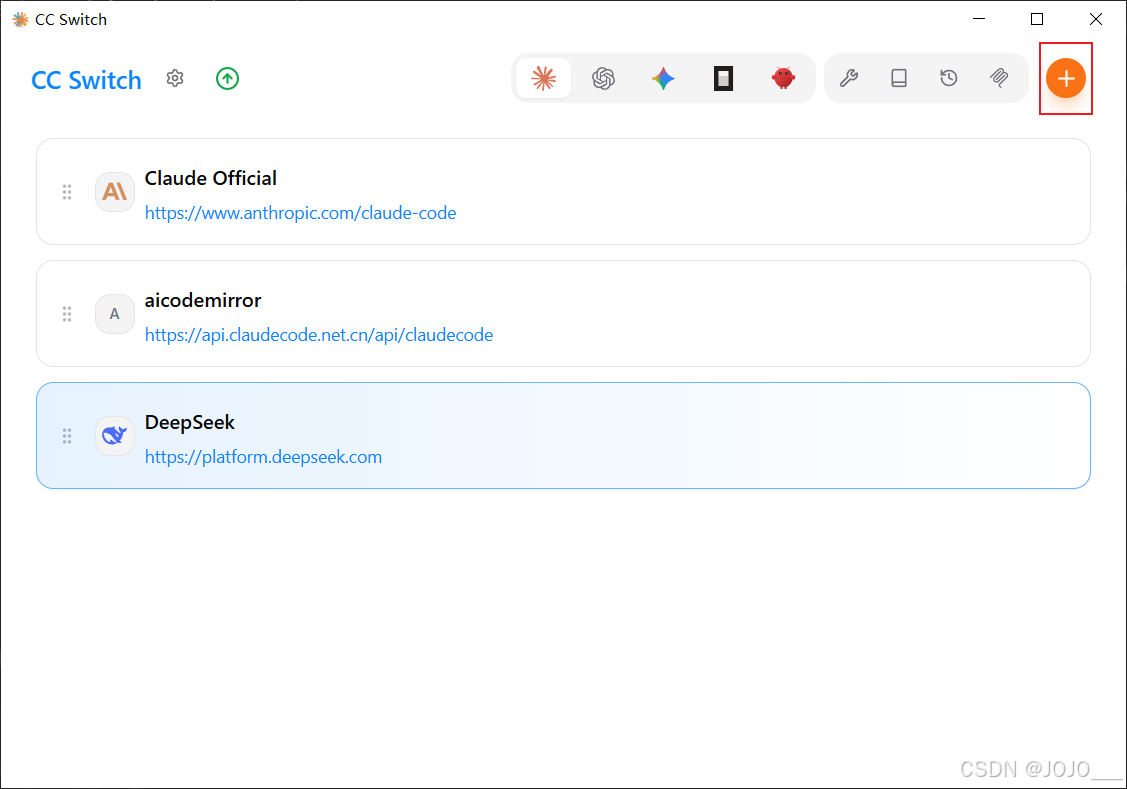Screen dimensions: 1127x789
Task: Grab the drag handle of aicodemirror
Action: point(67,314)
